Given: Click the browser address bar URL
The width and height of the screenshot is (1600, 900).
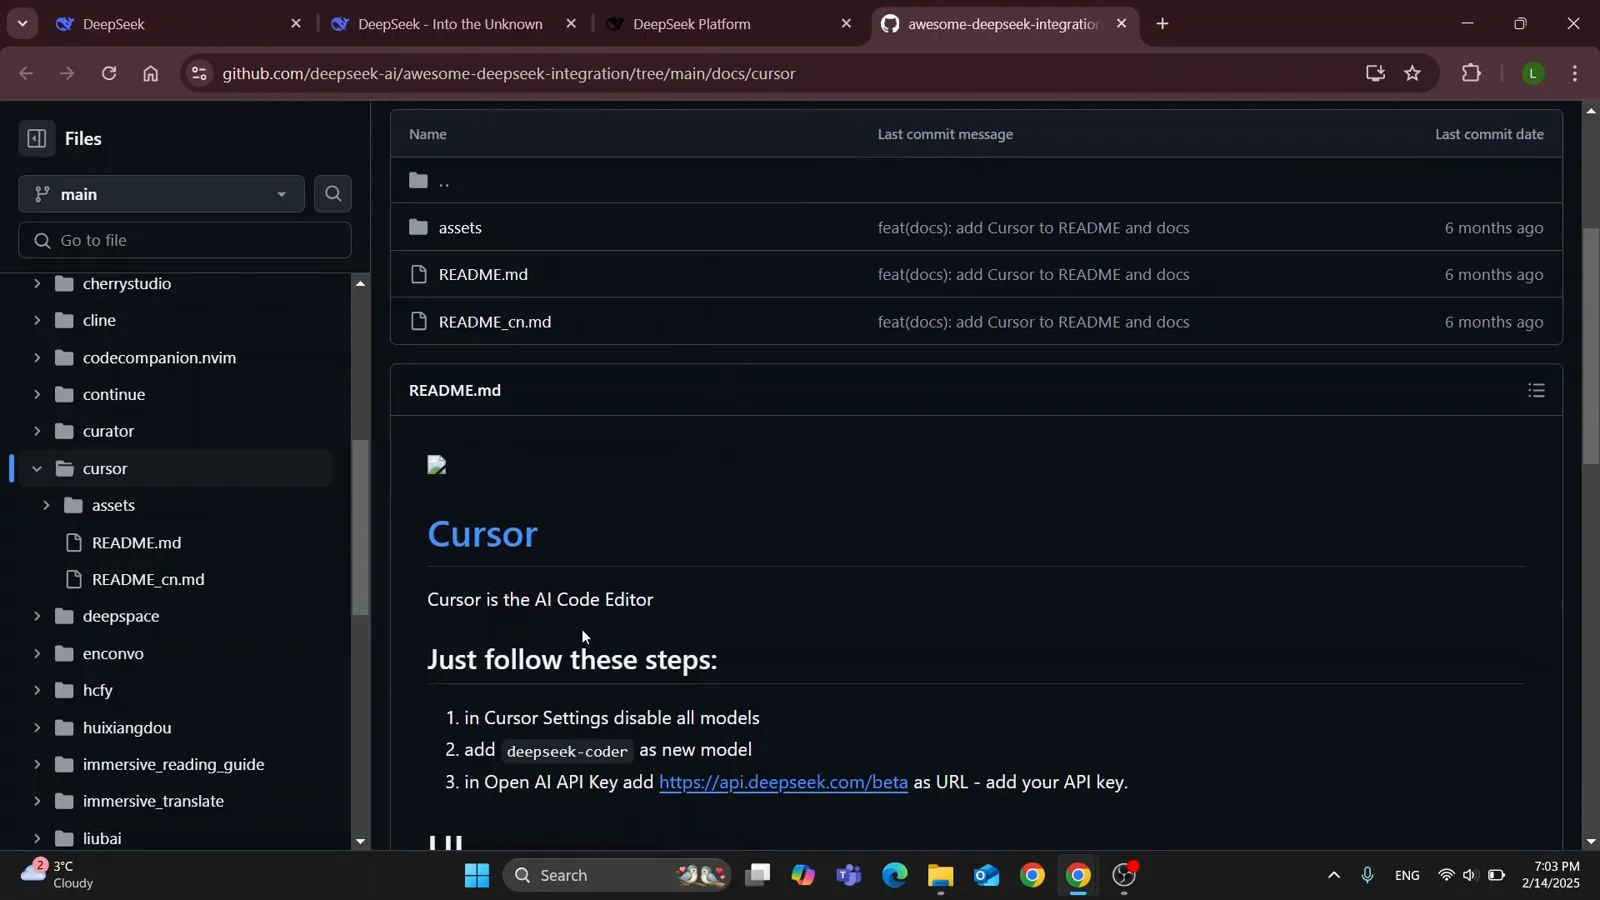Looking at the screenshot, I should 509,73.
